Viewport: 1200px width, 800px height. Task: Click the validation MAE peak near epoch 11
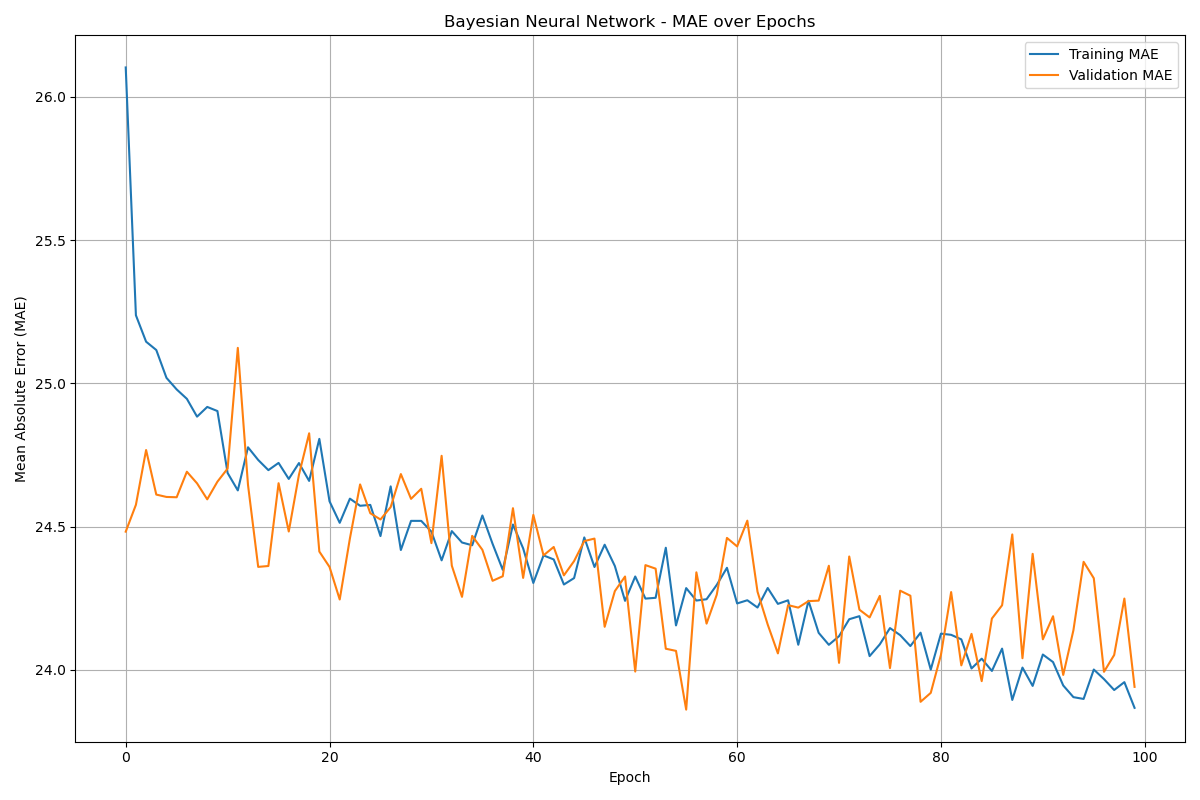click(238, 348)
